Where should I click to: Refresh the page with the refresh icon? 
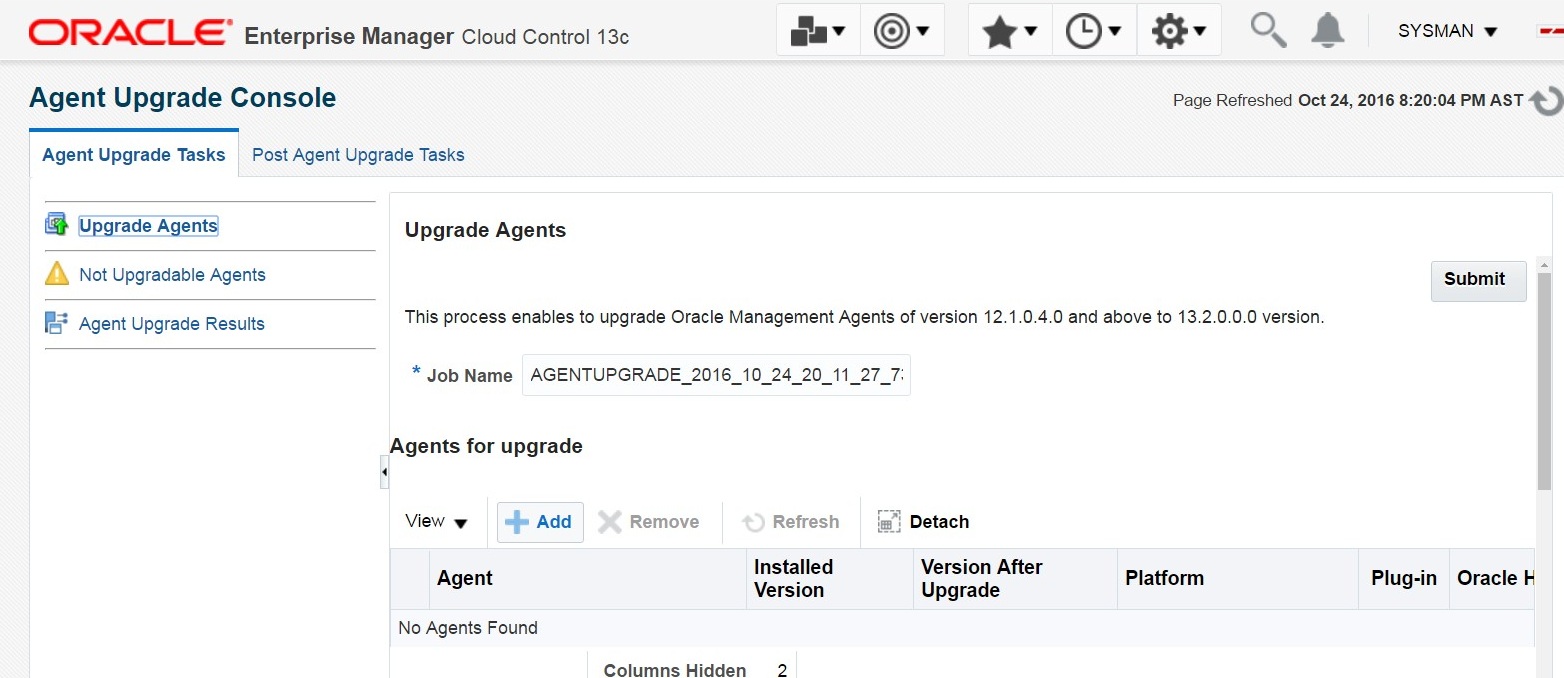click(1546, 101)
